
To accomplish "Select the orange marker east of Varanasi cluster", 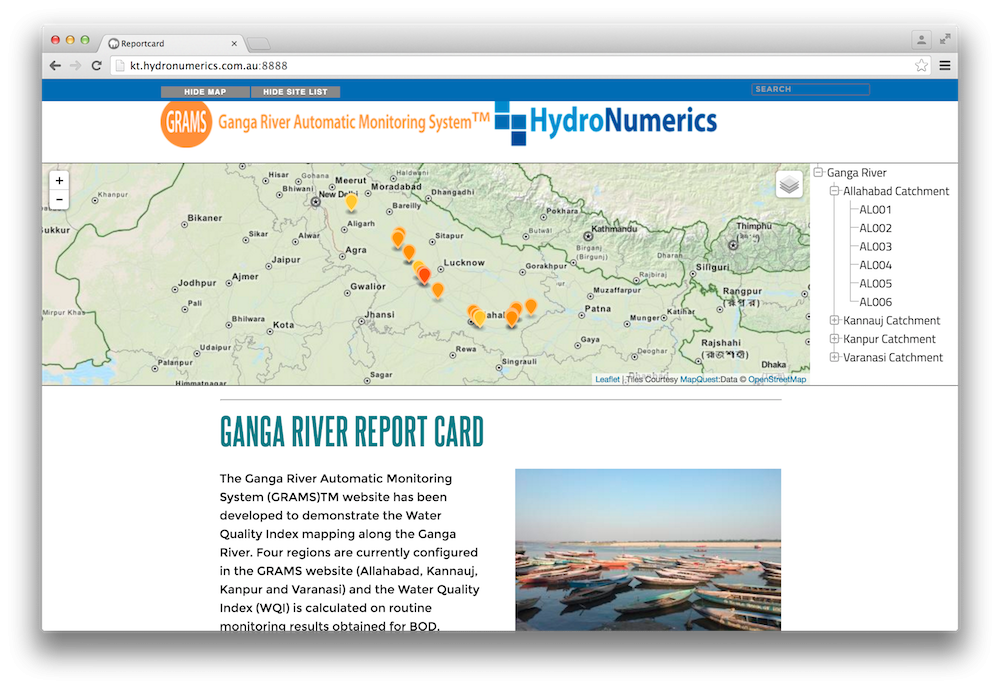I will coord(531,307).
